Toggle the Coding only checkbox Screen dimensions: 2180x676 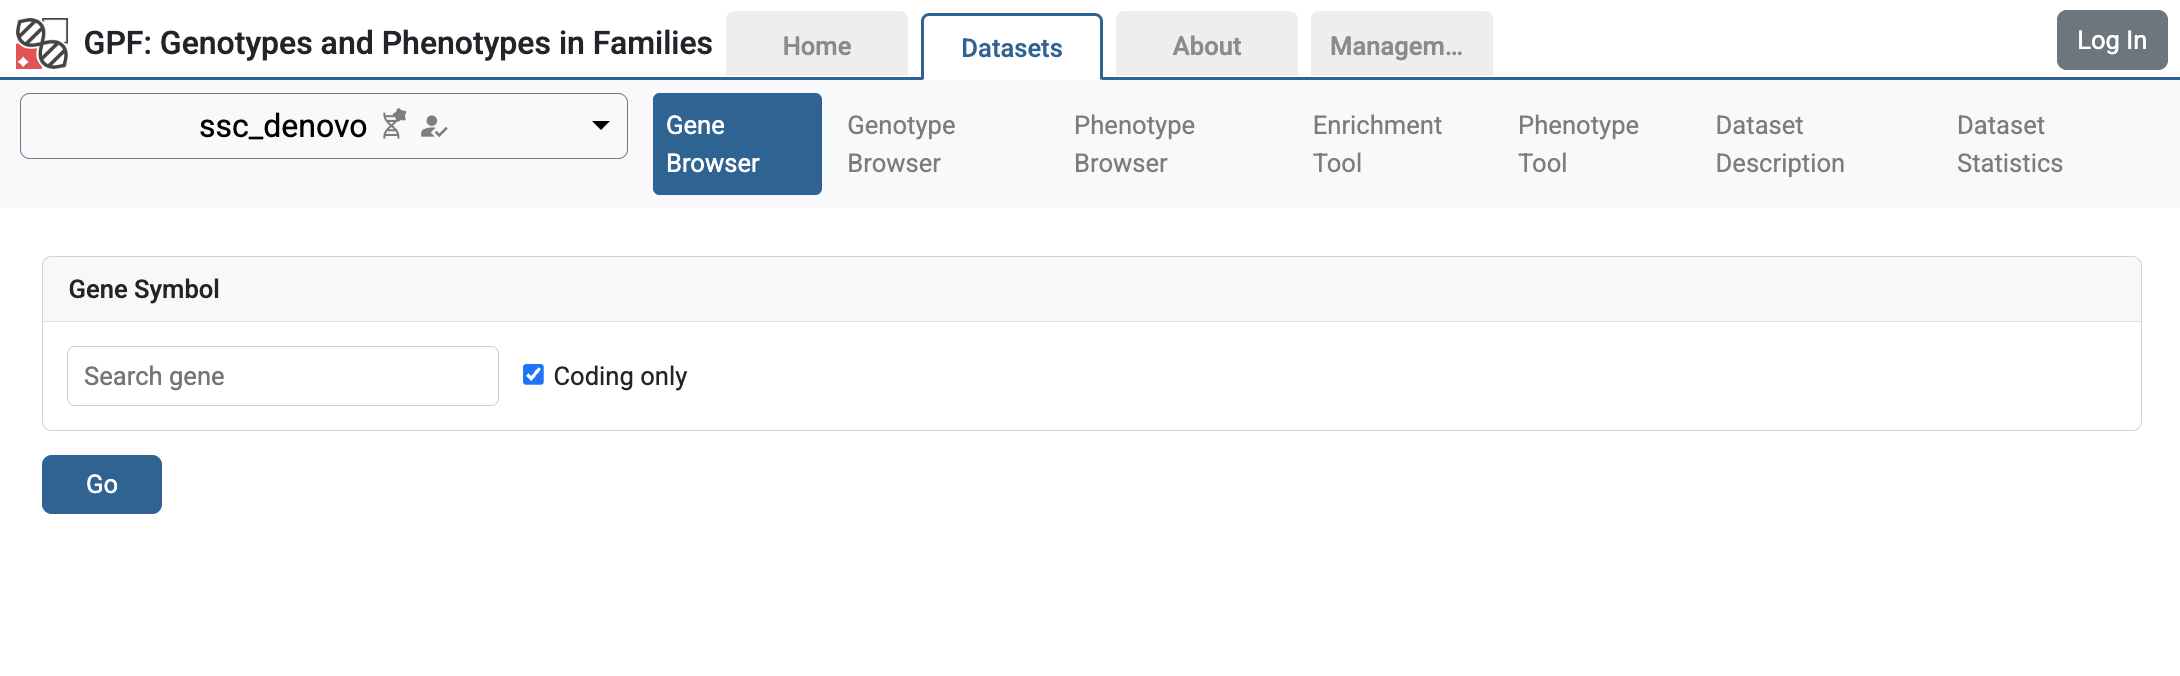pos(534,375)
